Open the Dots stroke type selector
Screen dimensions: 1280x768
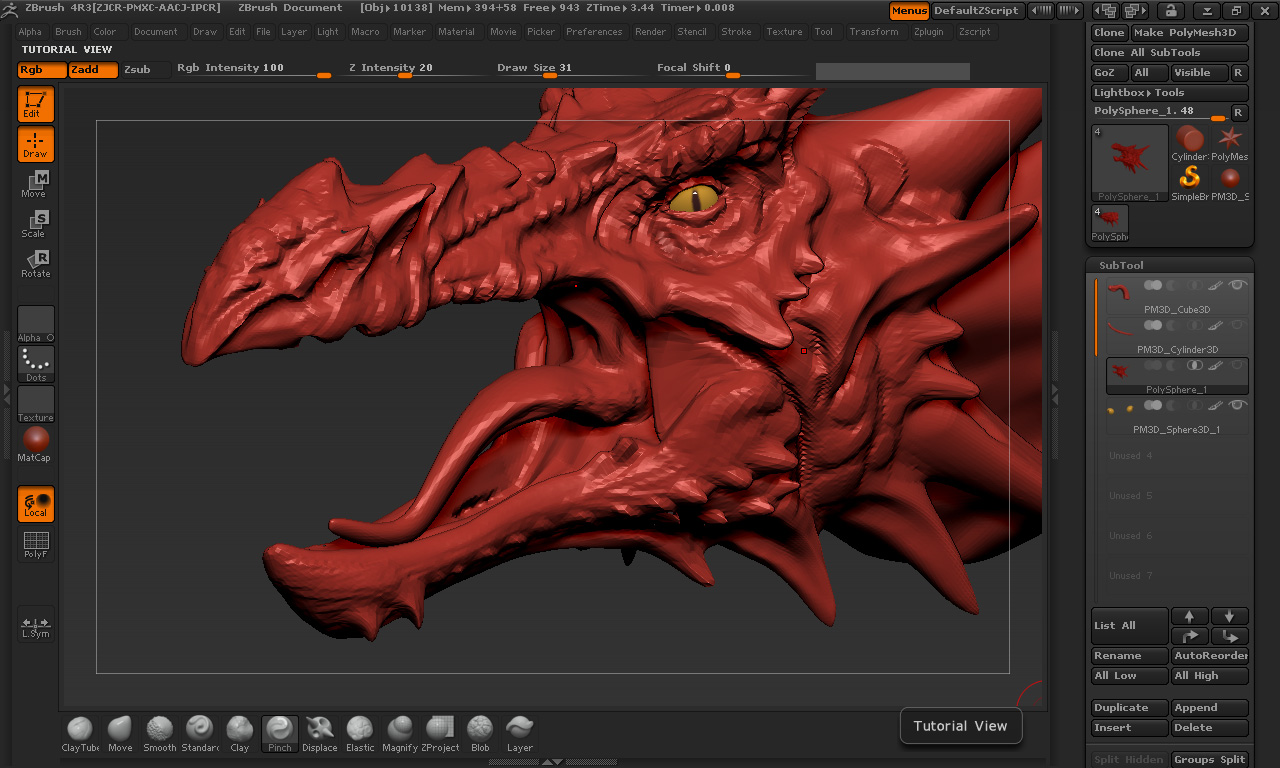pyautogui.click(x=35, y=364)
